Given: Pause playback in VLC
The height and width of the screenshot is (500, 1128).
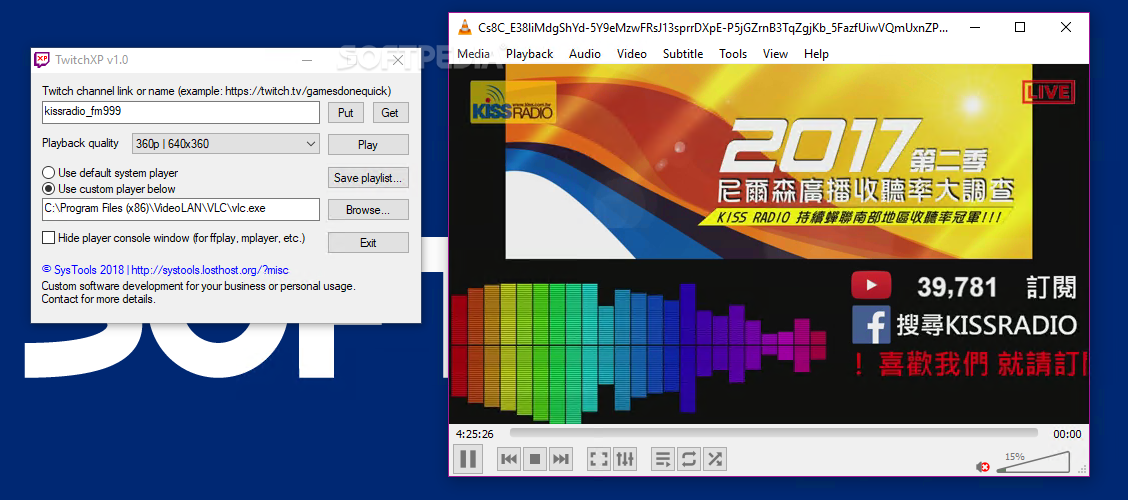Looking at the screenshot, I should [468, 458].
